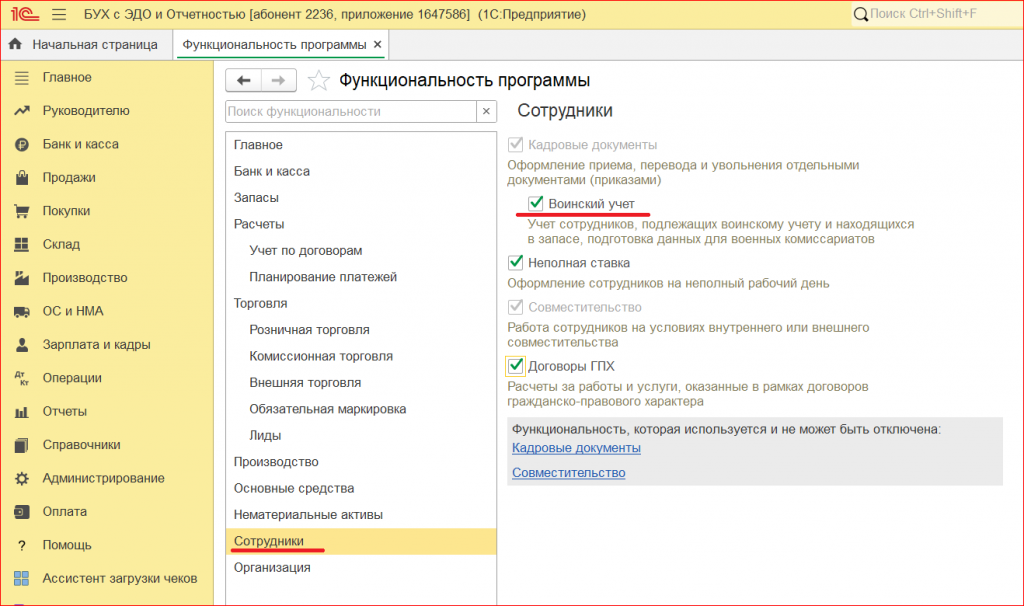Go back with the left arrow button

244,80
